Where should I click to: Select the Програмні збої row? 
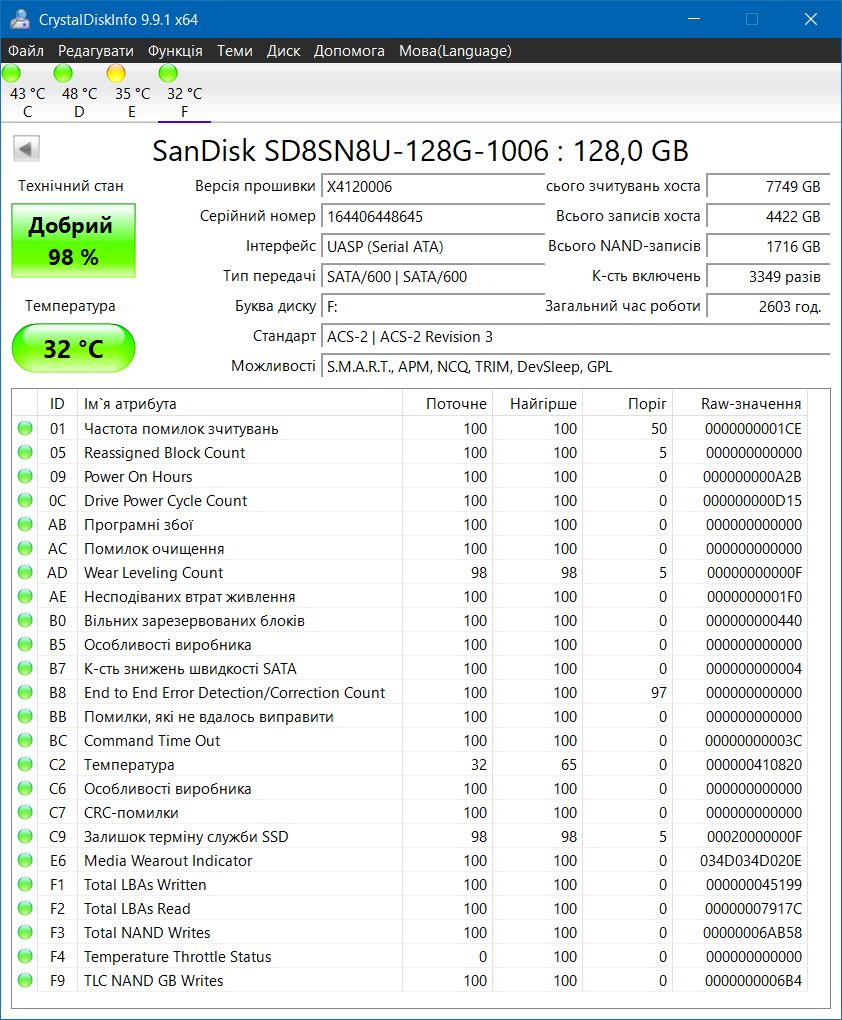[x=410, y=524]
